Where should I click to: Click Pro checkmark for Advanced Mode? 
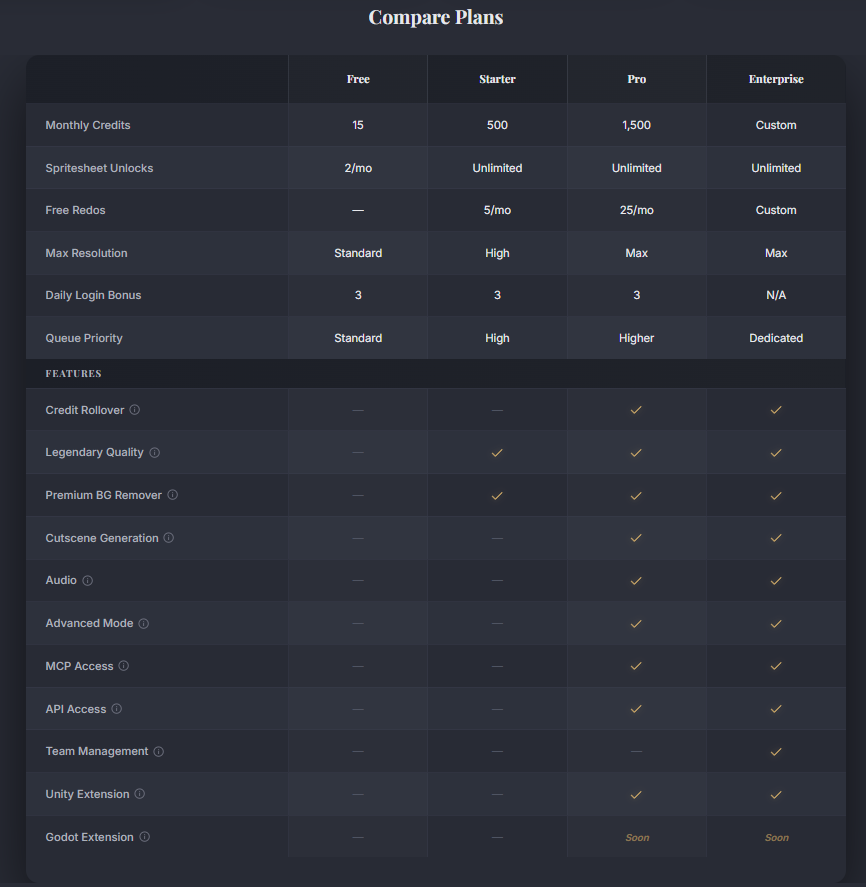coord(636,623)
